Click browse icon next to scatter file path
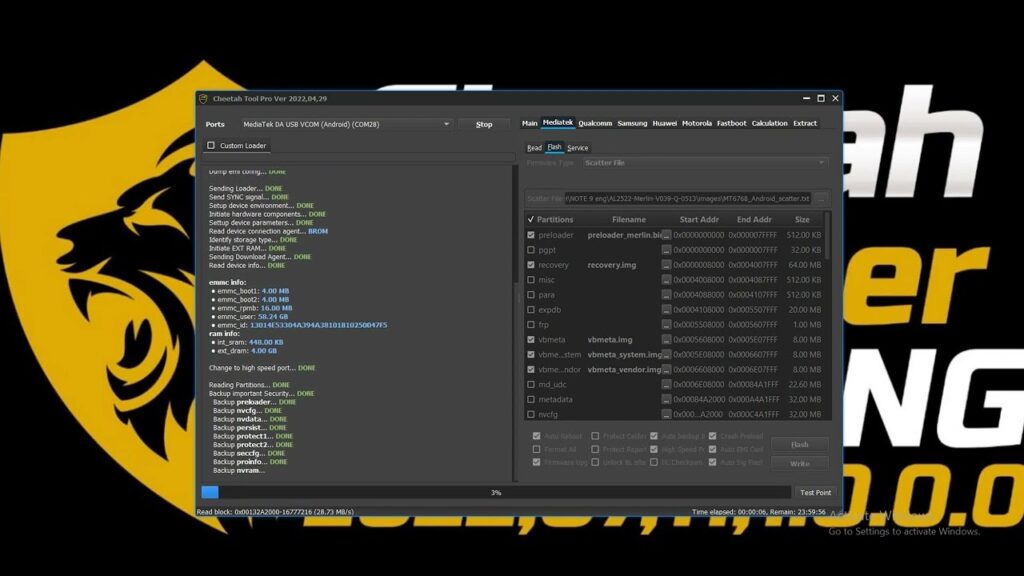 click(821, 199)
